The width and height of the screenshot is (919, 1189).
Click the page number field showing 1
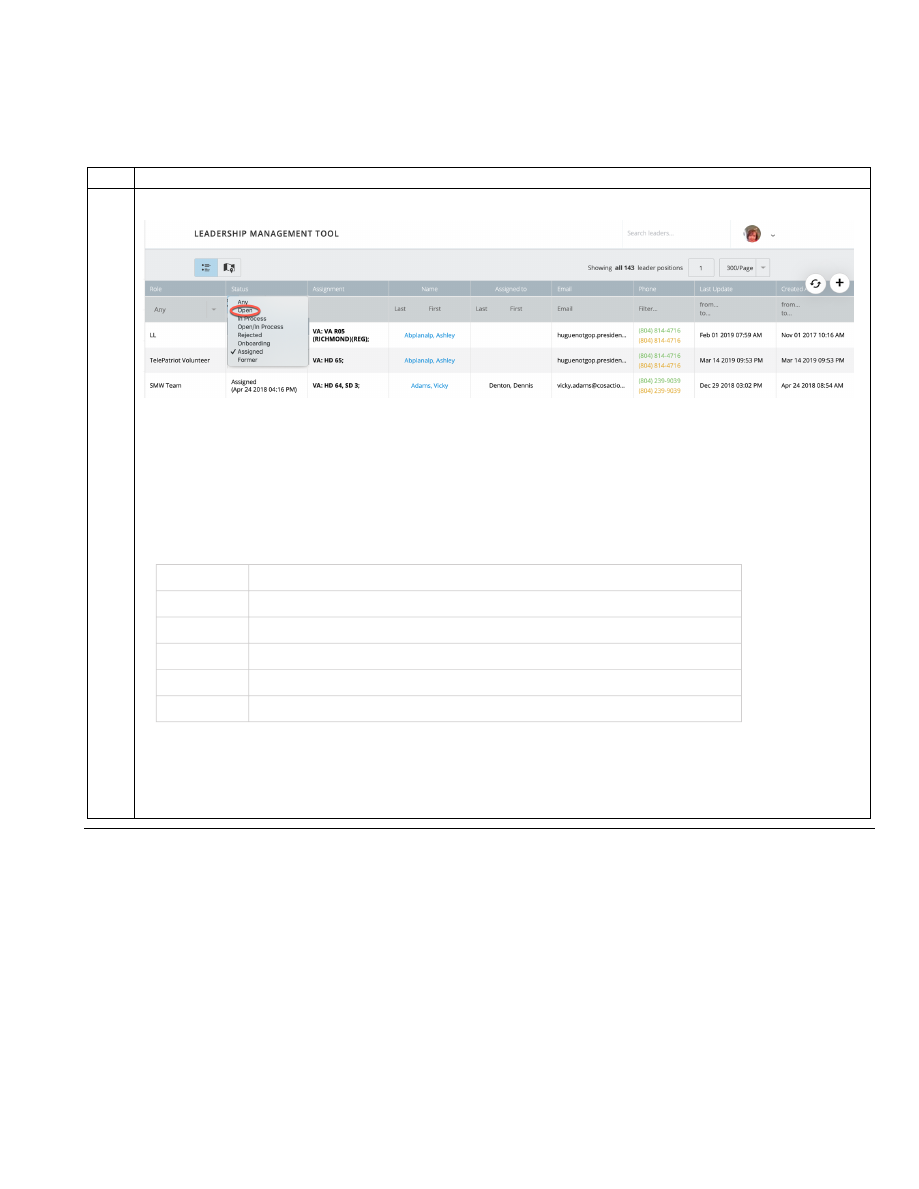coord(701,268)
